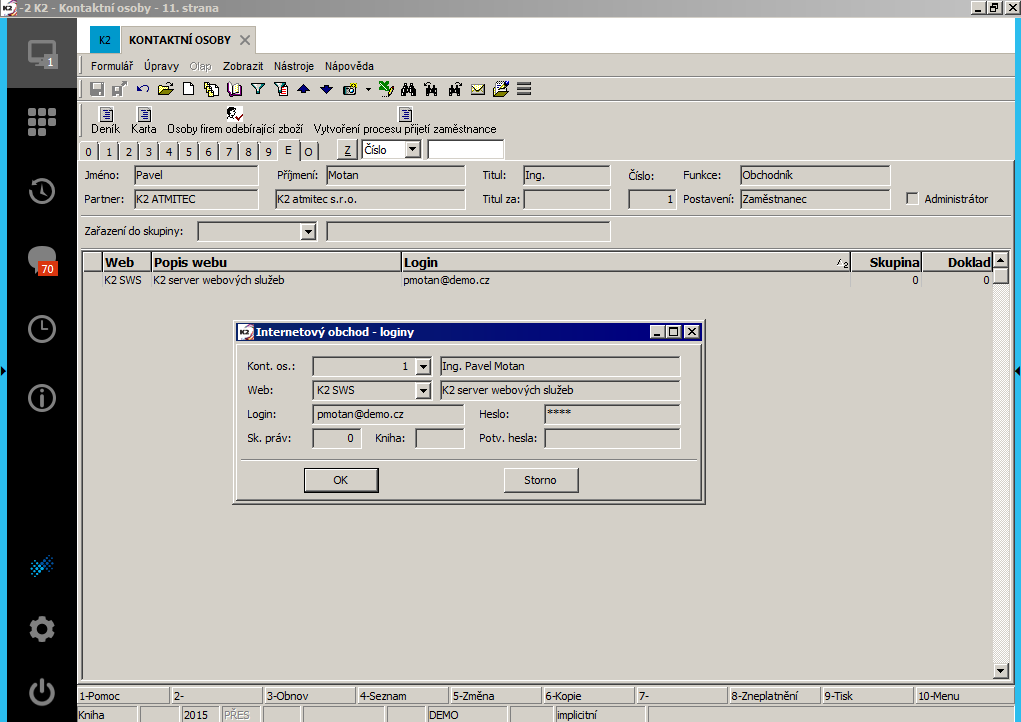Click the 9-Tisk function key button
The height and width of the screenshot is (722, 1021).
[x=866, y=695]
